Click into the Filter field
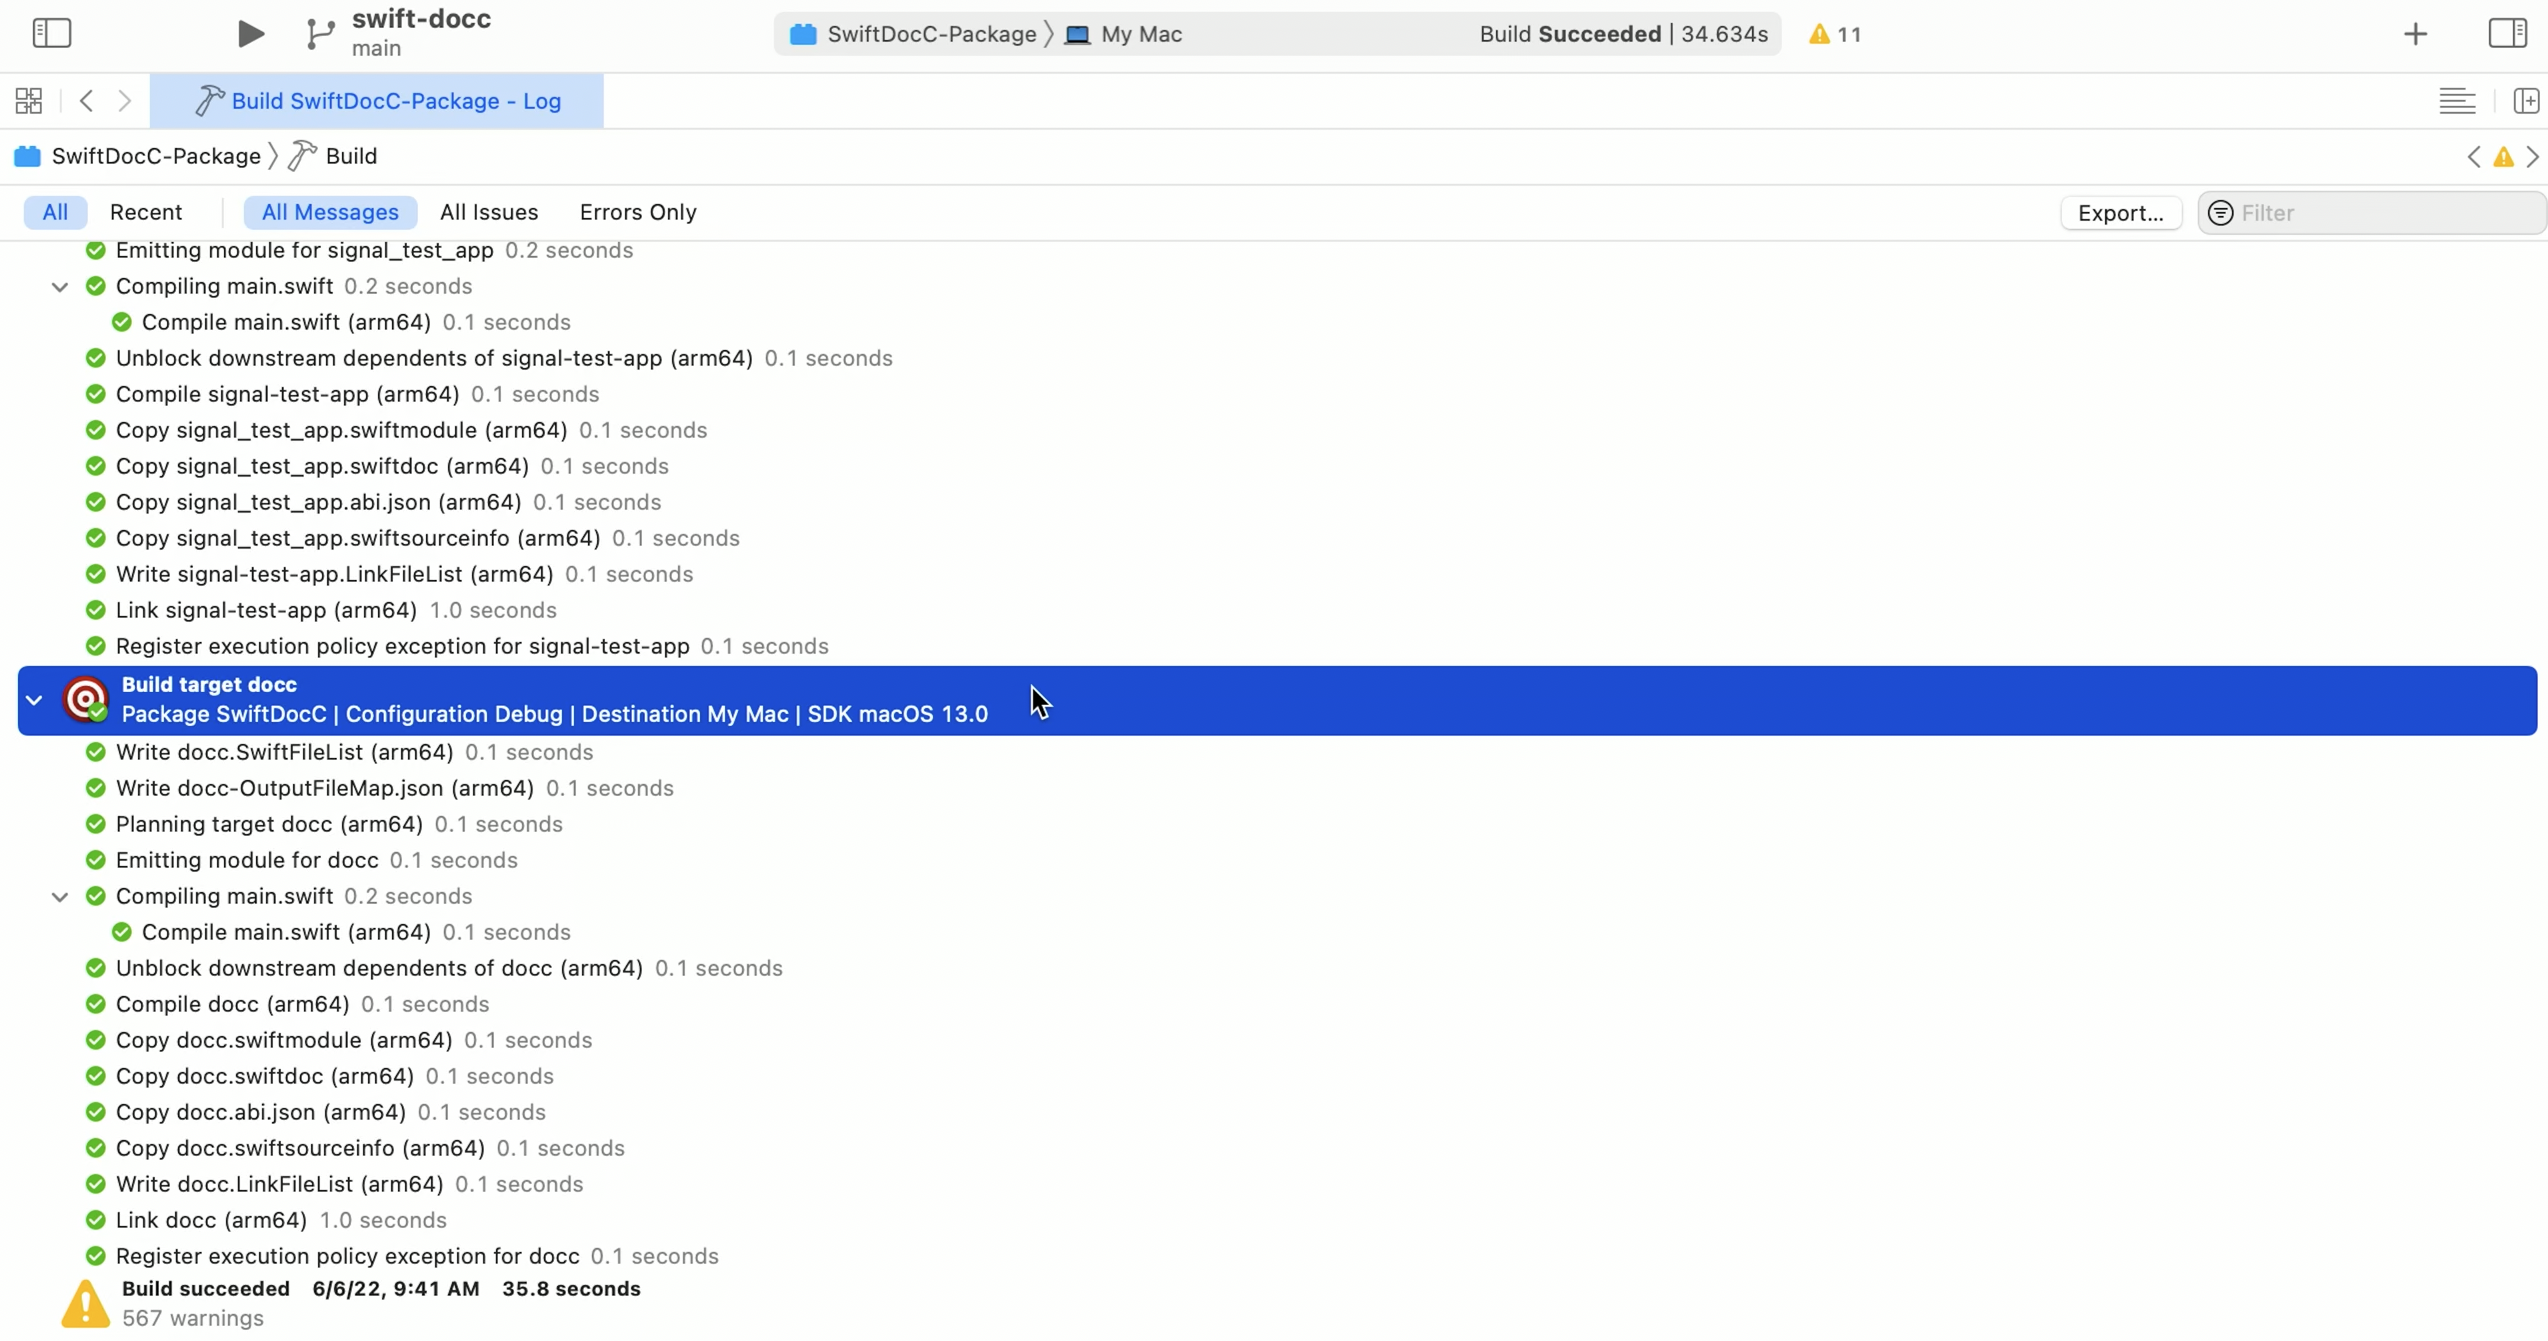Image resolution: width=2548 pixels, height=1341 pixels. click(x=2380, y=213)
